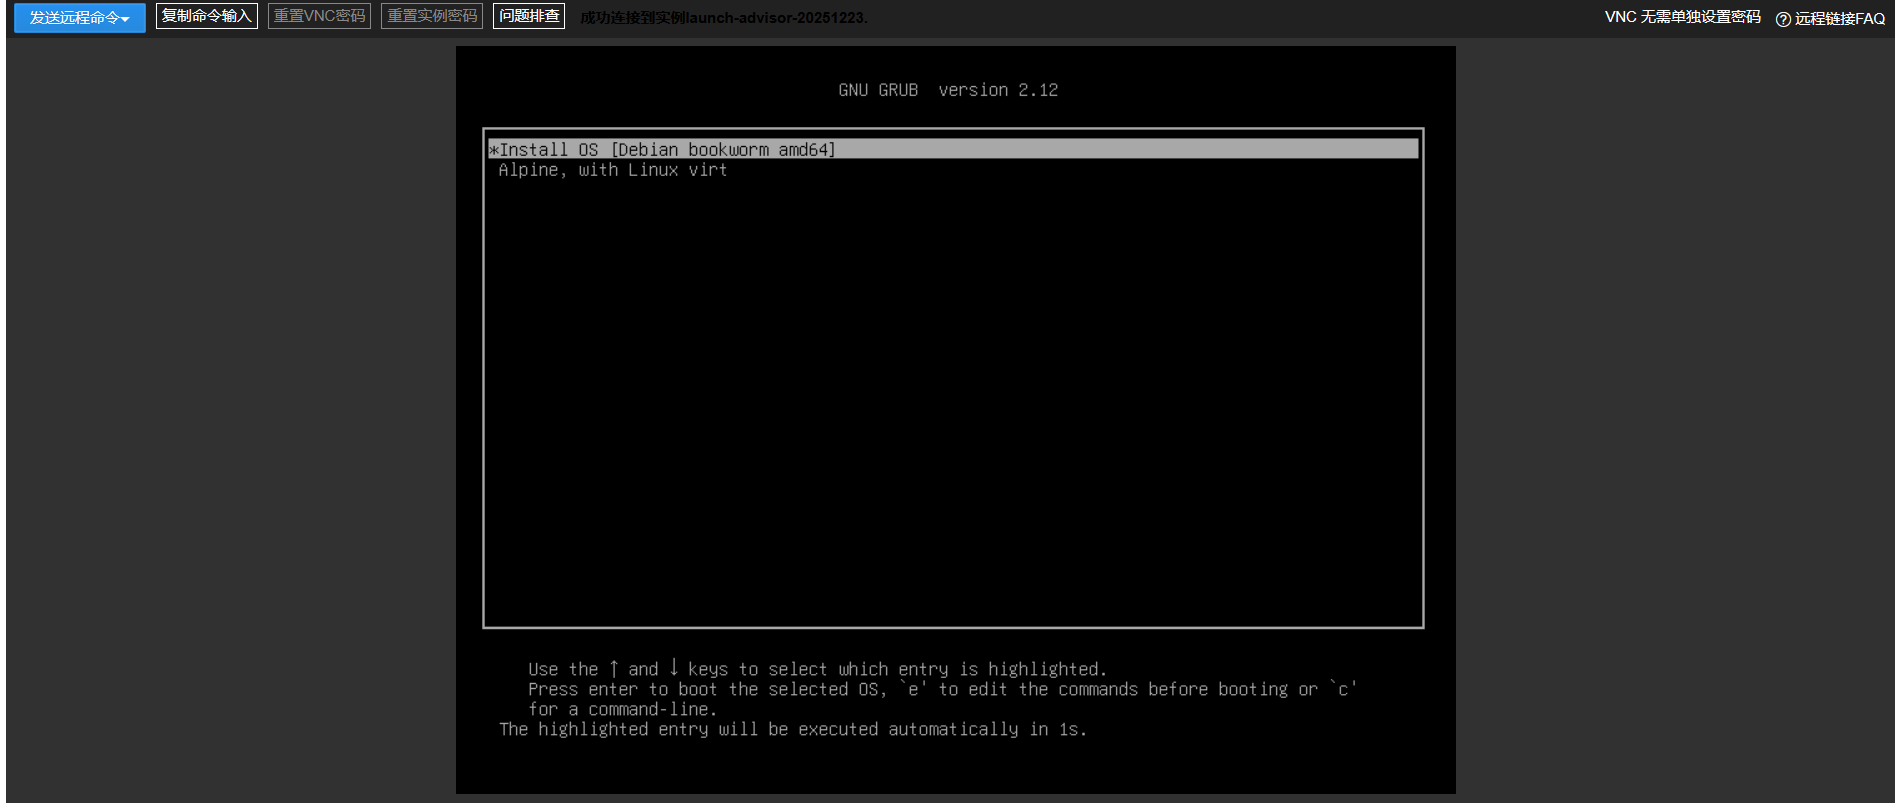Screen dimensions: 1895x803
Task: Click the VNC 无需单独设置密码 text
Action: (1683, 17)
